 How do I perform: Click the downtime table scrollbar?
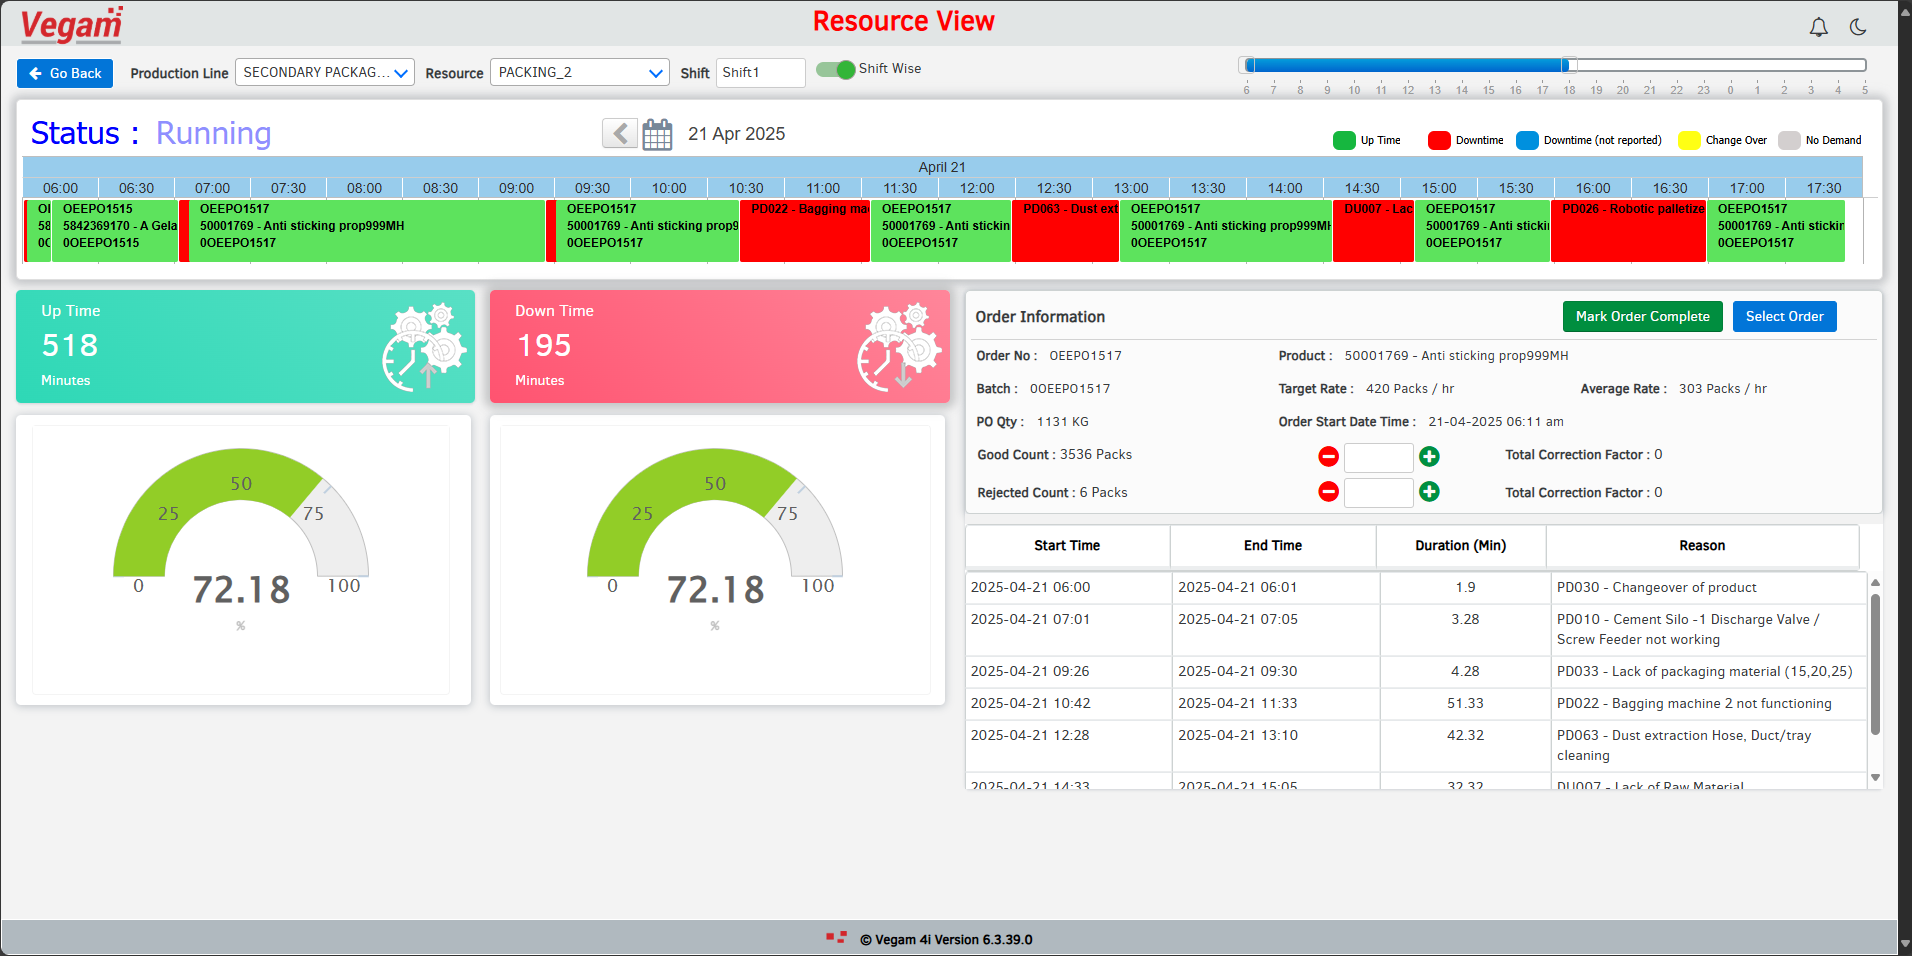1875,664
